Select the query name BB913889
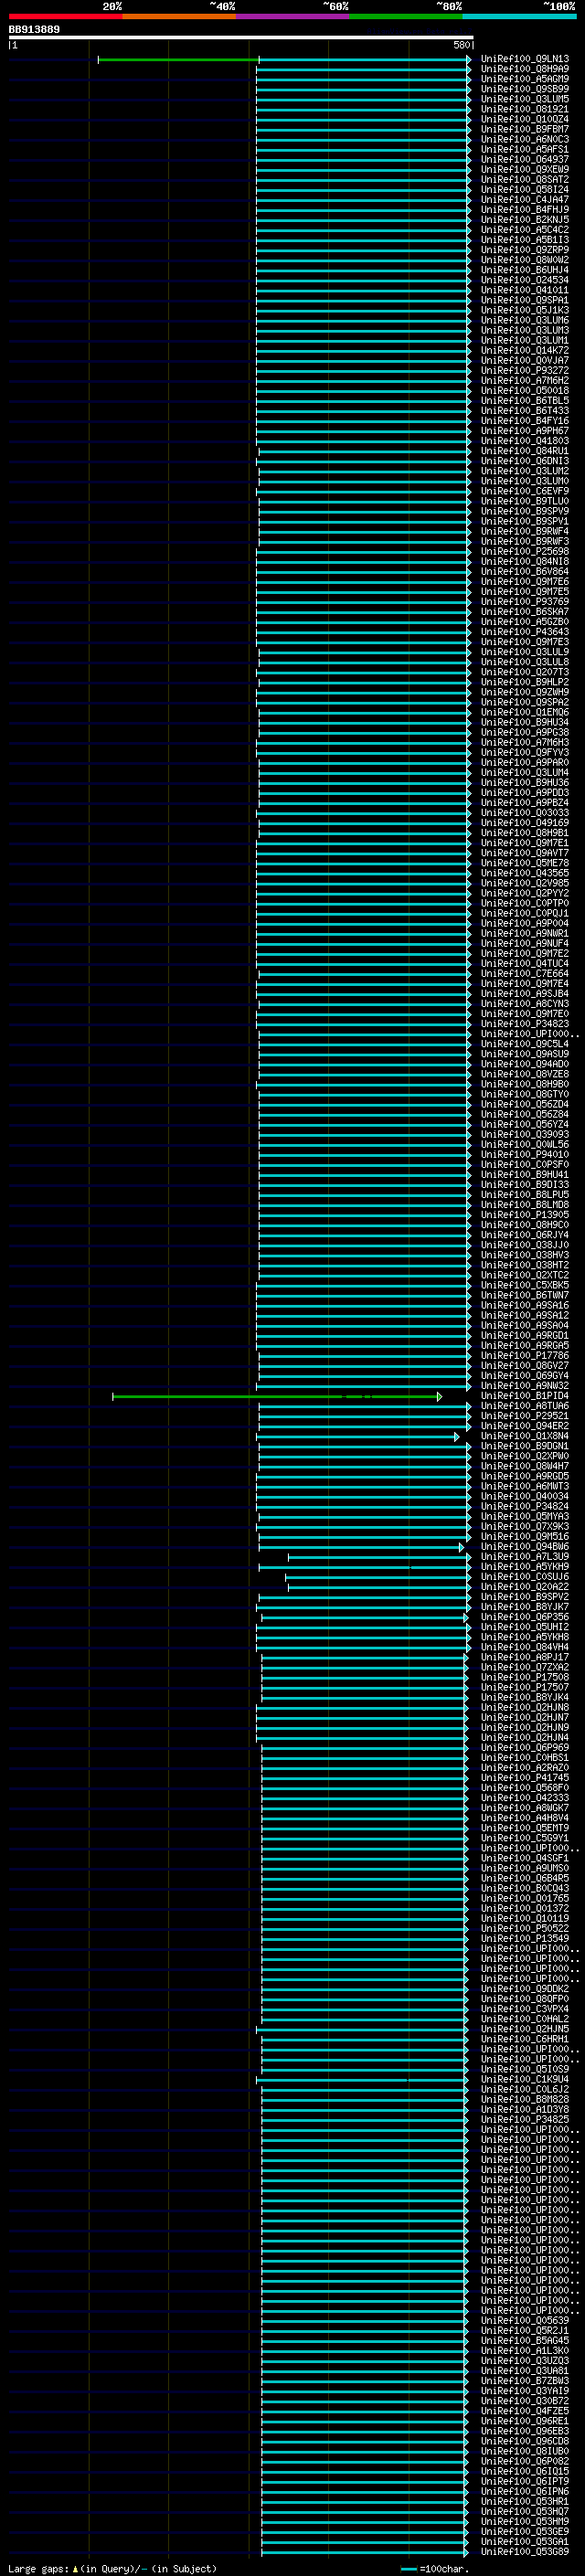The width and height of the screenshot is (585, 2576). pos(34,29)
